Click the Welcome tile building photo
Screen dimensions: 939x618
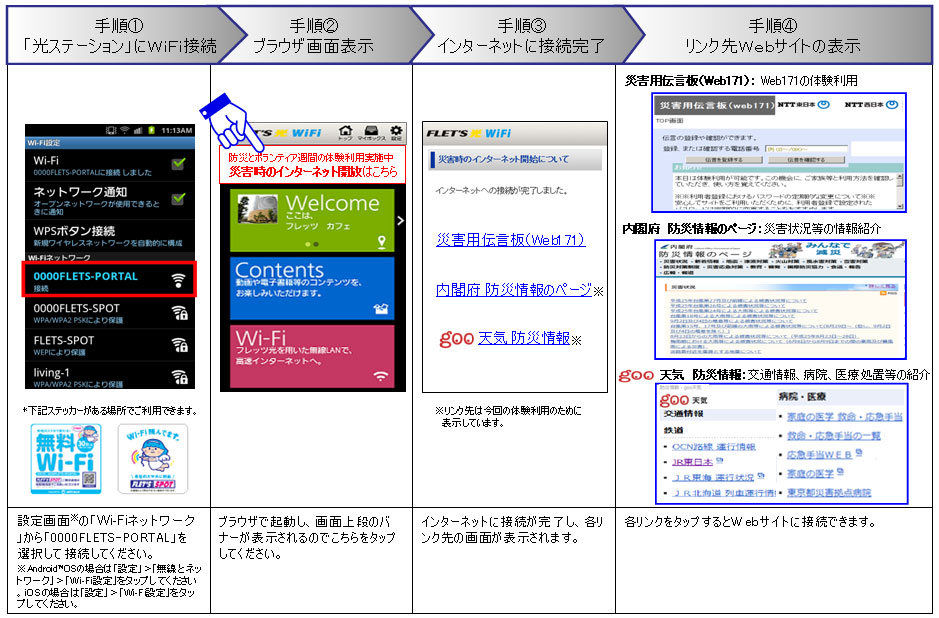coord(258,210)
